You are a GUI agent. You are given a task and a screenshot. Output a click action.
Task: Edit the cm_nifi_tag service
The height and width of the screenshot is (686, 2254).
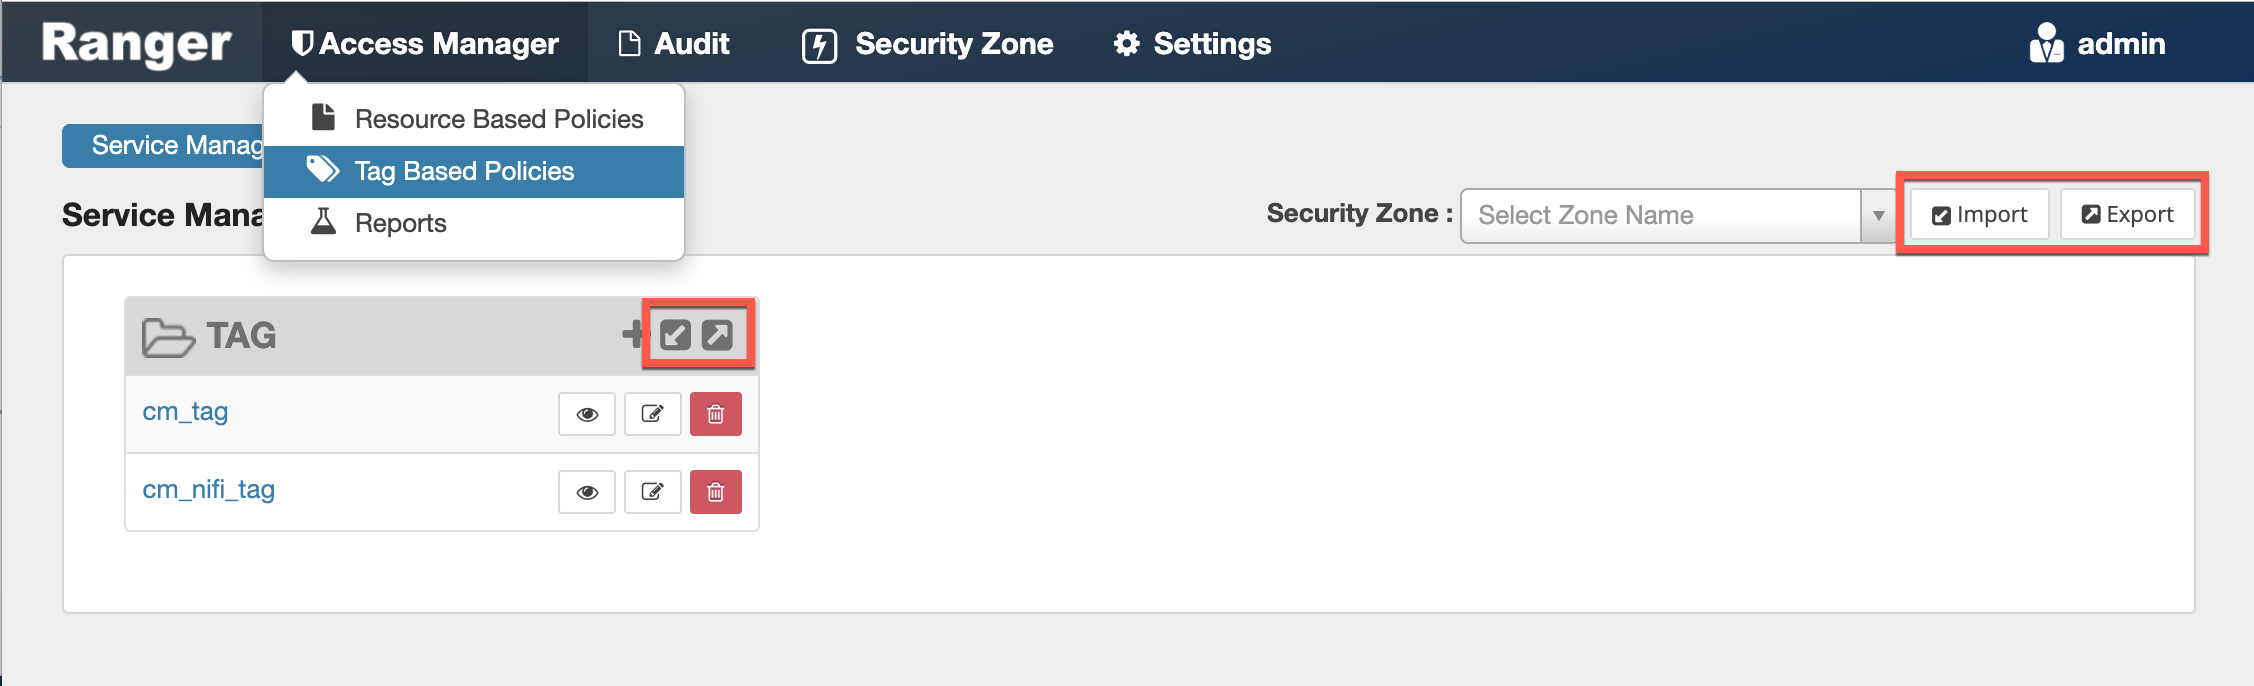pyautogui.click(x=652, y=492)
